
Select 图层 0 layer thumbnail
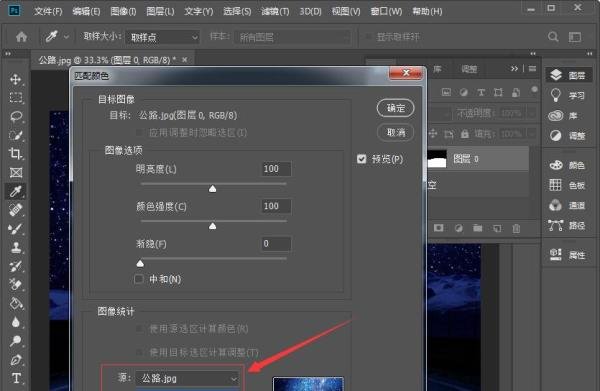pyautogui.click(x=437, y=158)
